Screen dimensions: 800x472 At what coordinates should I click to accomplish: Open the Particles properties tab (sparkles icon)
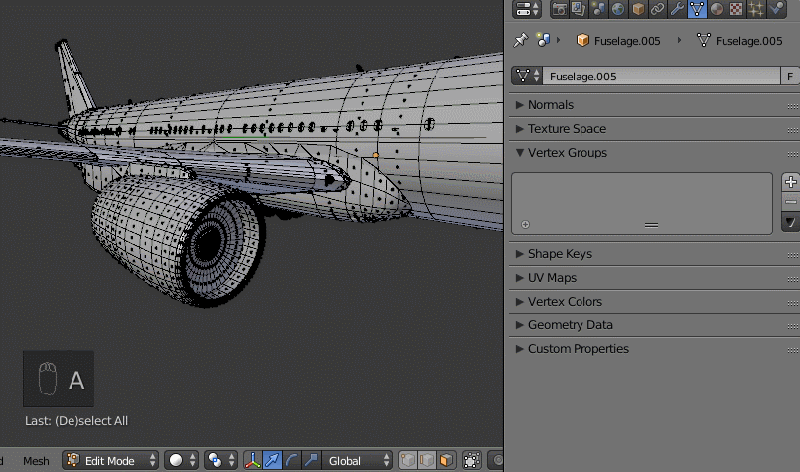click(756, 9)
